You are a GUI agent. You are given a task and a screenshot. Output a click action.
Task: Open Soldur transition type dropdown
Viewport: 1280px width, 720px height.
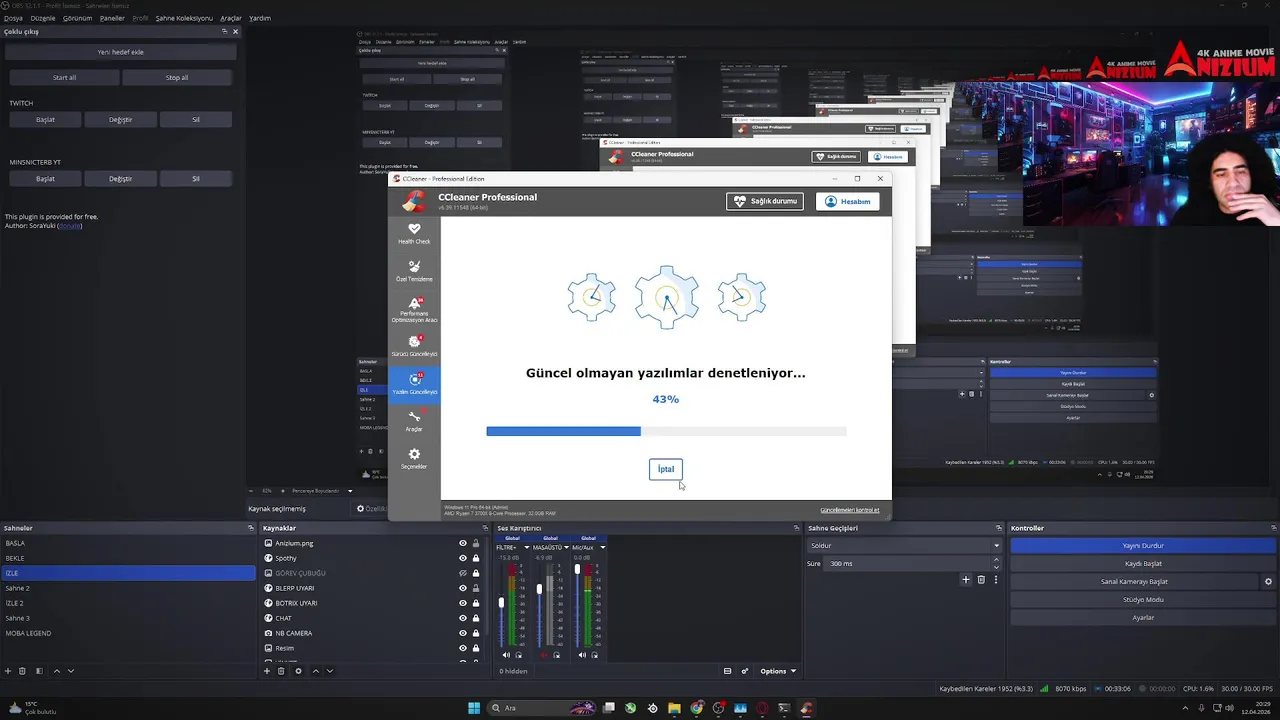(x=905, y=546)
